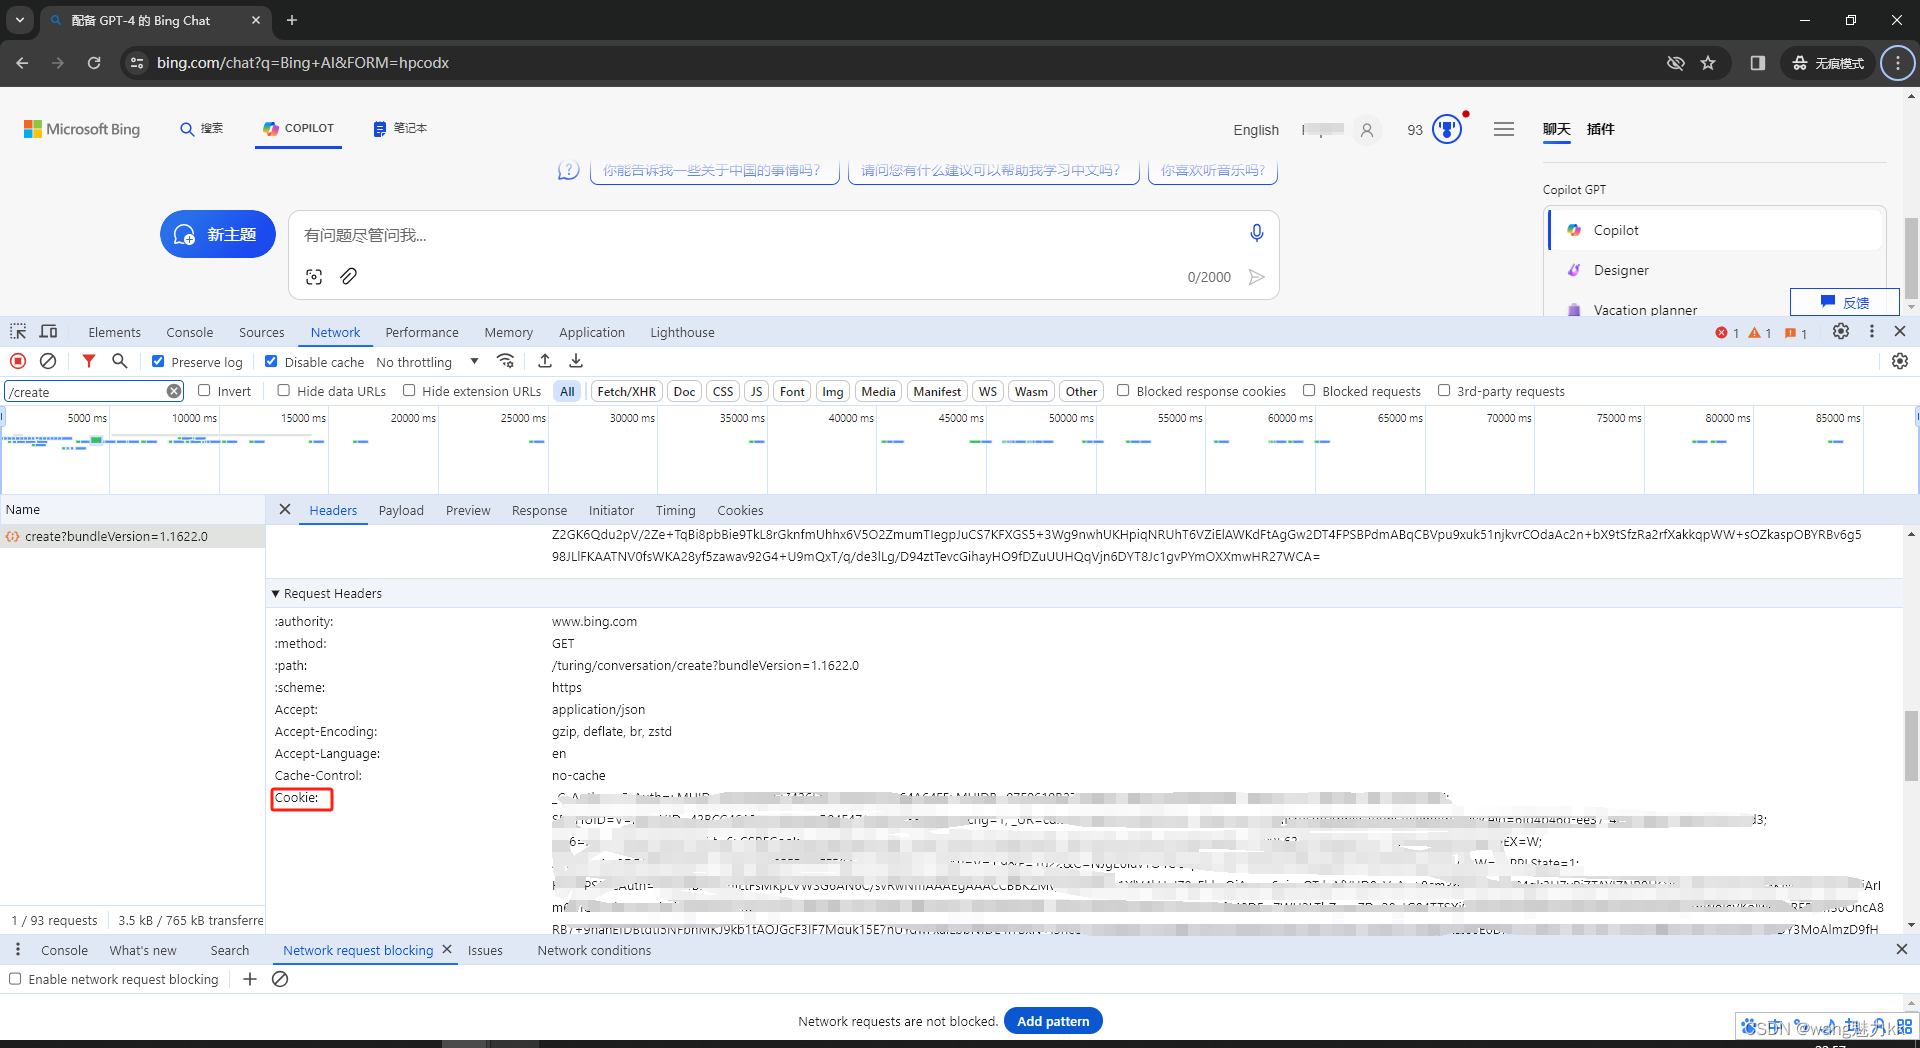The height and width of the screenshot is (1048, 1920).
Task: Open DevTools customize three-dot menu
Action: pos(1872,331)
